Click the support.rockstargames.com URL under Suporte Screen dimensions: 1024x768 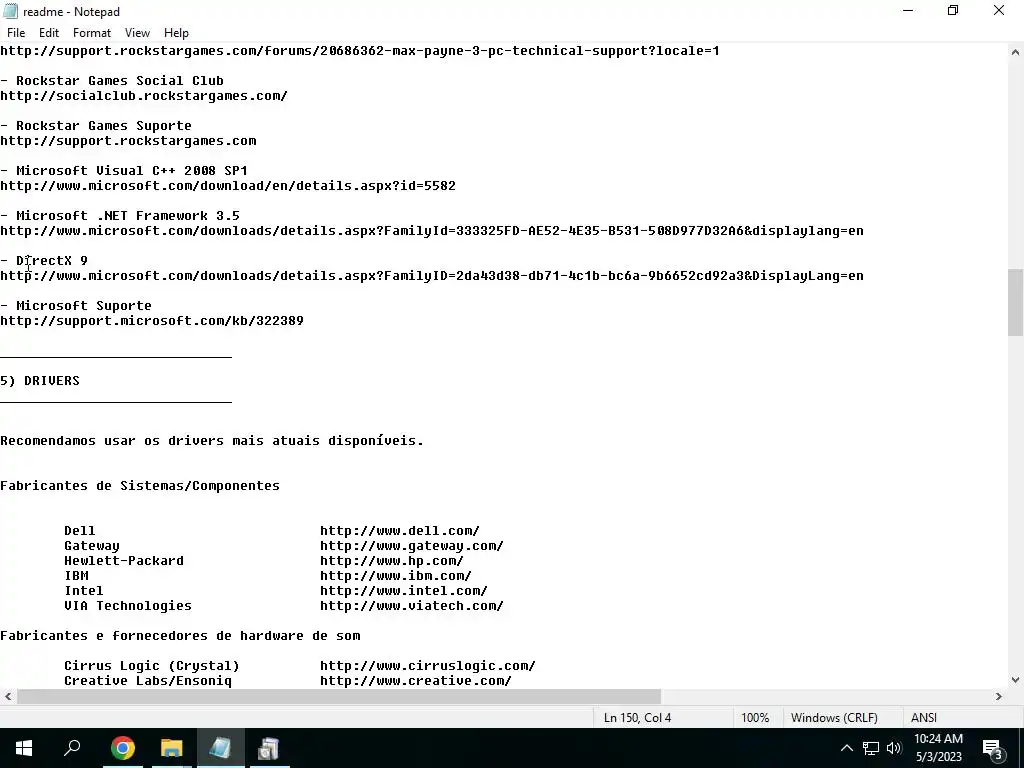pos(128,141)
